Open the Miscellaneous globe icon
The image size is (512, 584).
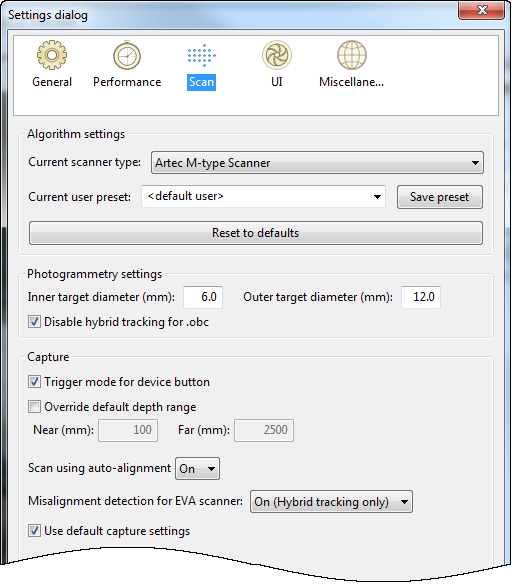pyautogui.click(x=352, y=55)
